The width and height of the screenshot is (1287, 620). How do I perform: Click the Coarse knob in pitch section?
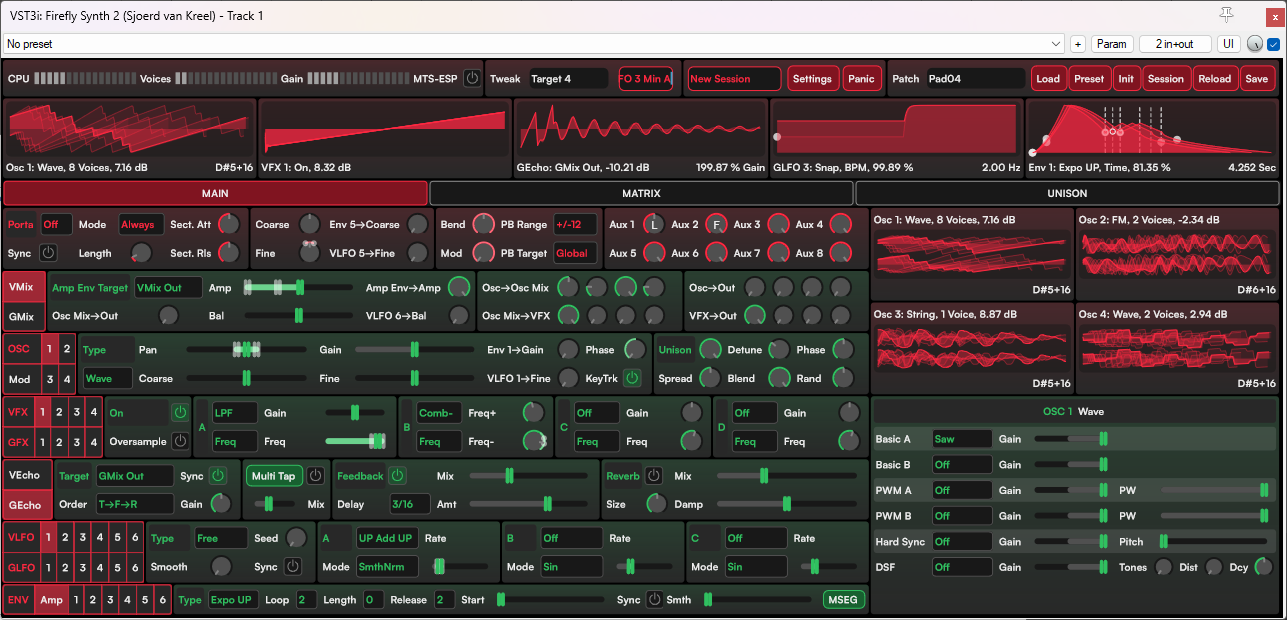[x=310, y=225]
